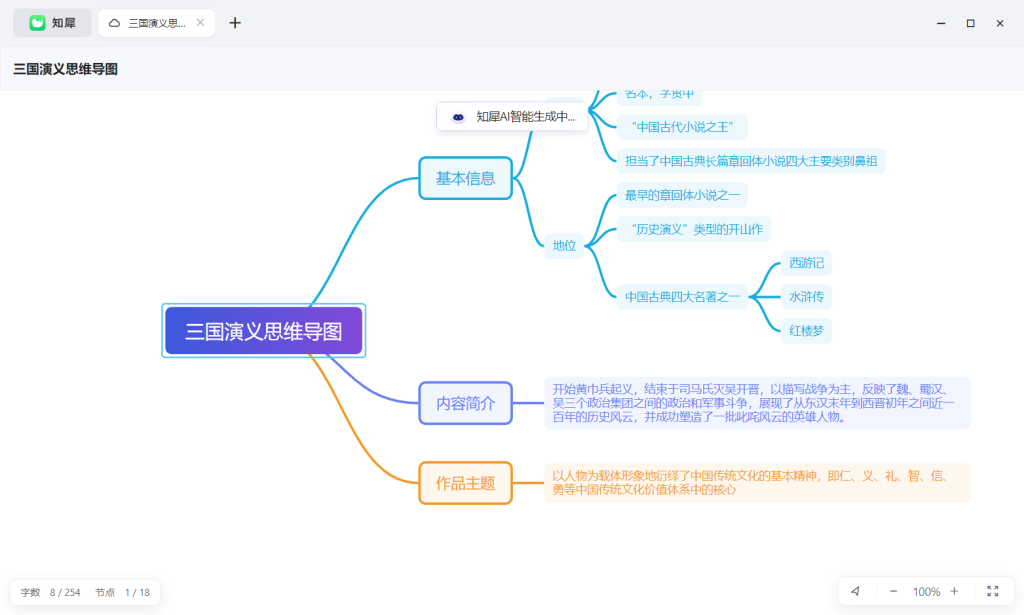Select the 水浒传 leaf node
The image size is (1024, 615).
[x=807, y=296]
